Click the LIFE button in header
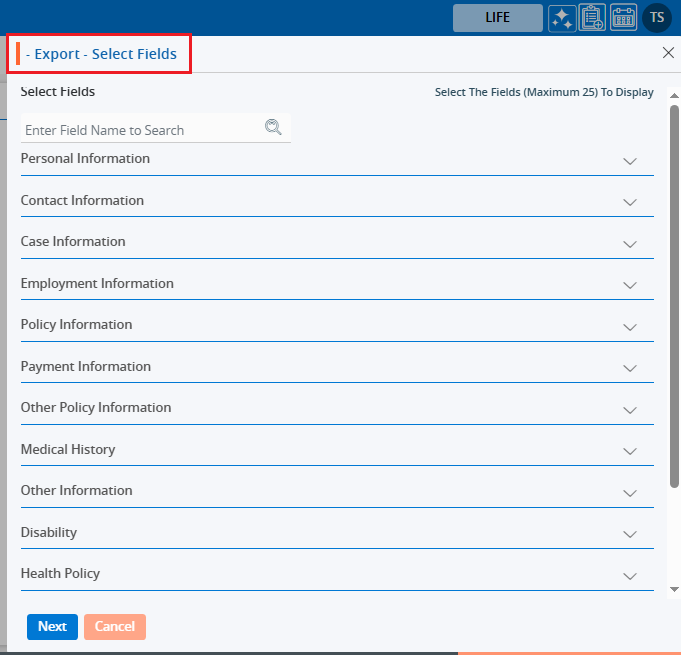This screenshot has width=681, height=655. click(497, 17)
